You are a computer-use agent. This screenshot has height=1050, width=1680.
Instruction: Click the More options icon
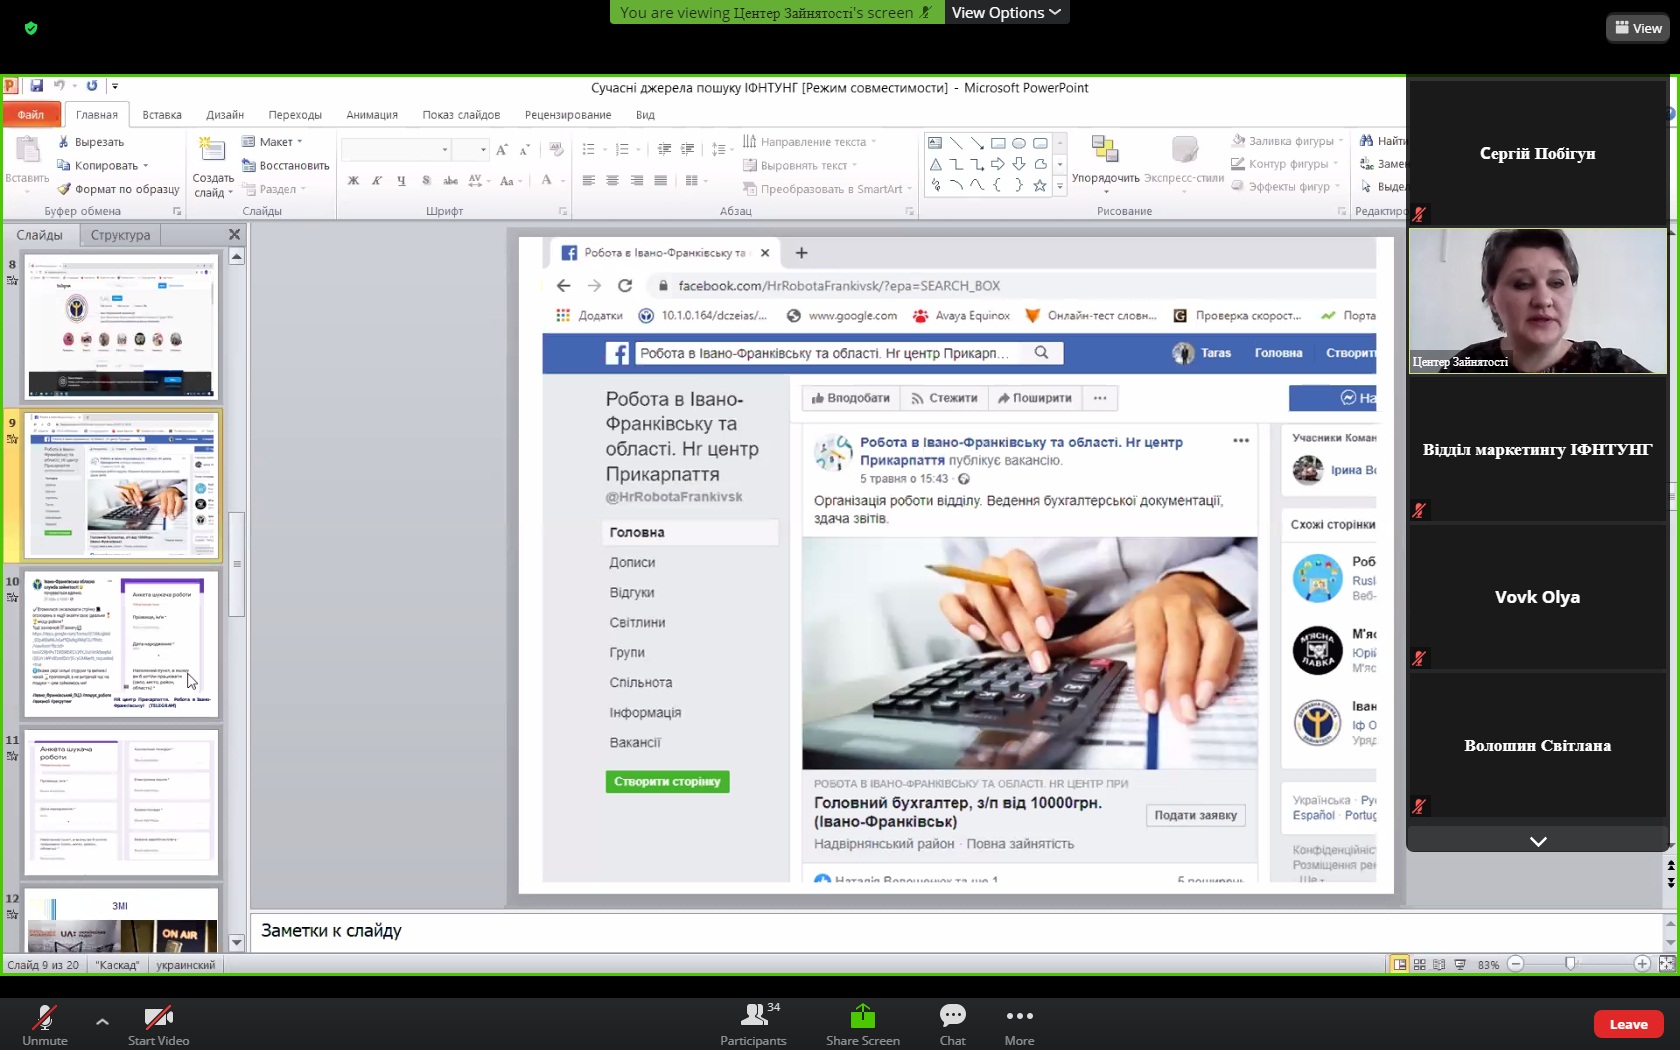click(1019, 1017)
